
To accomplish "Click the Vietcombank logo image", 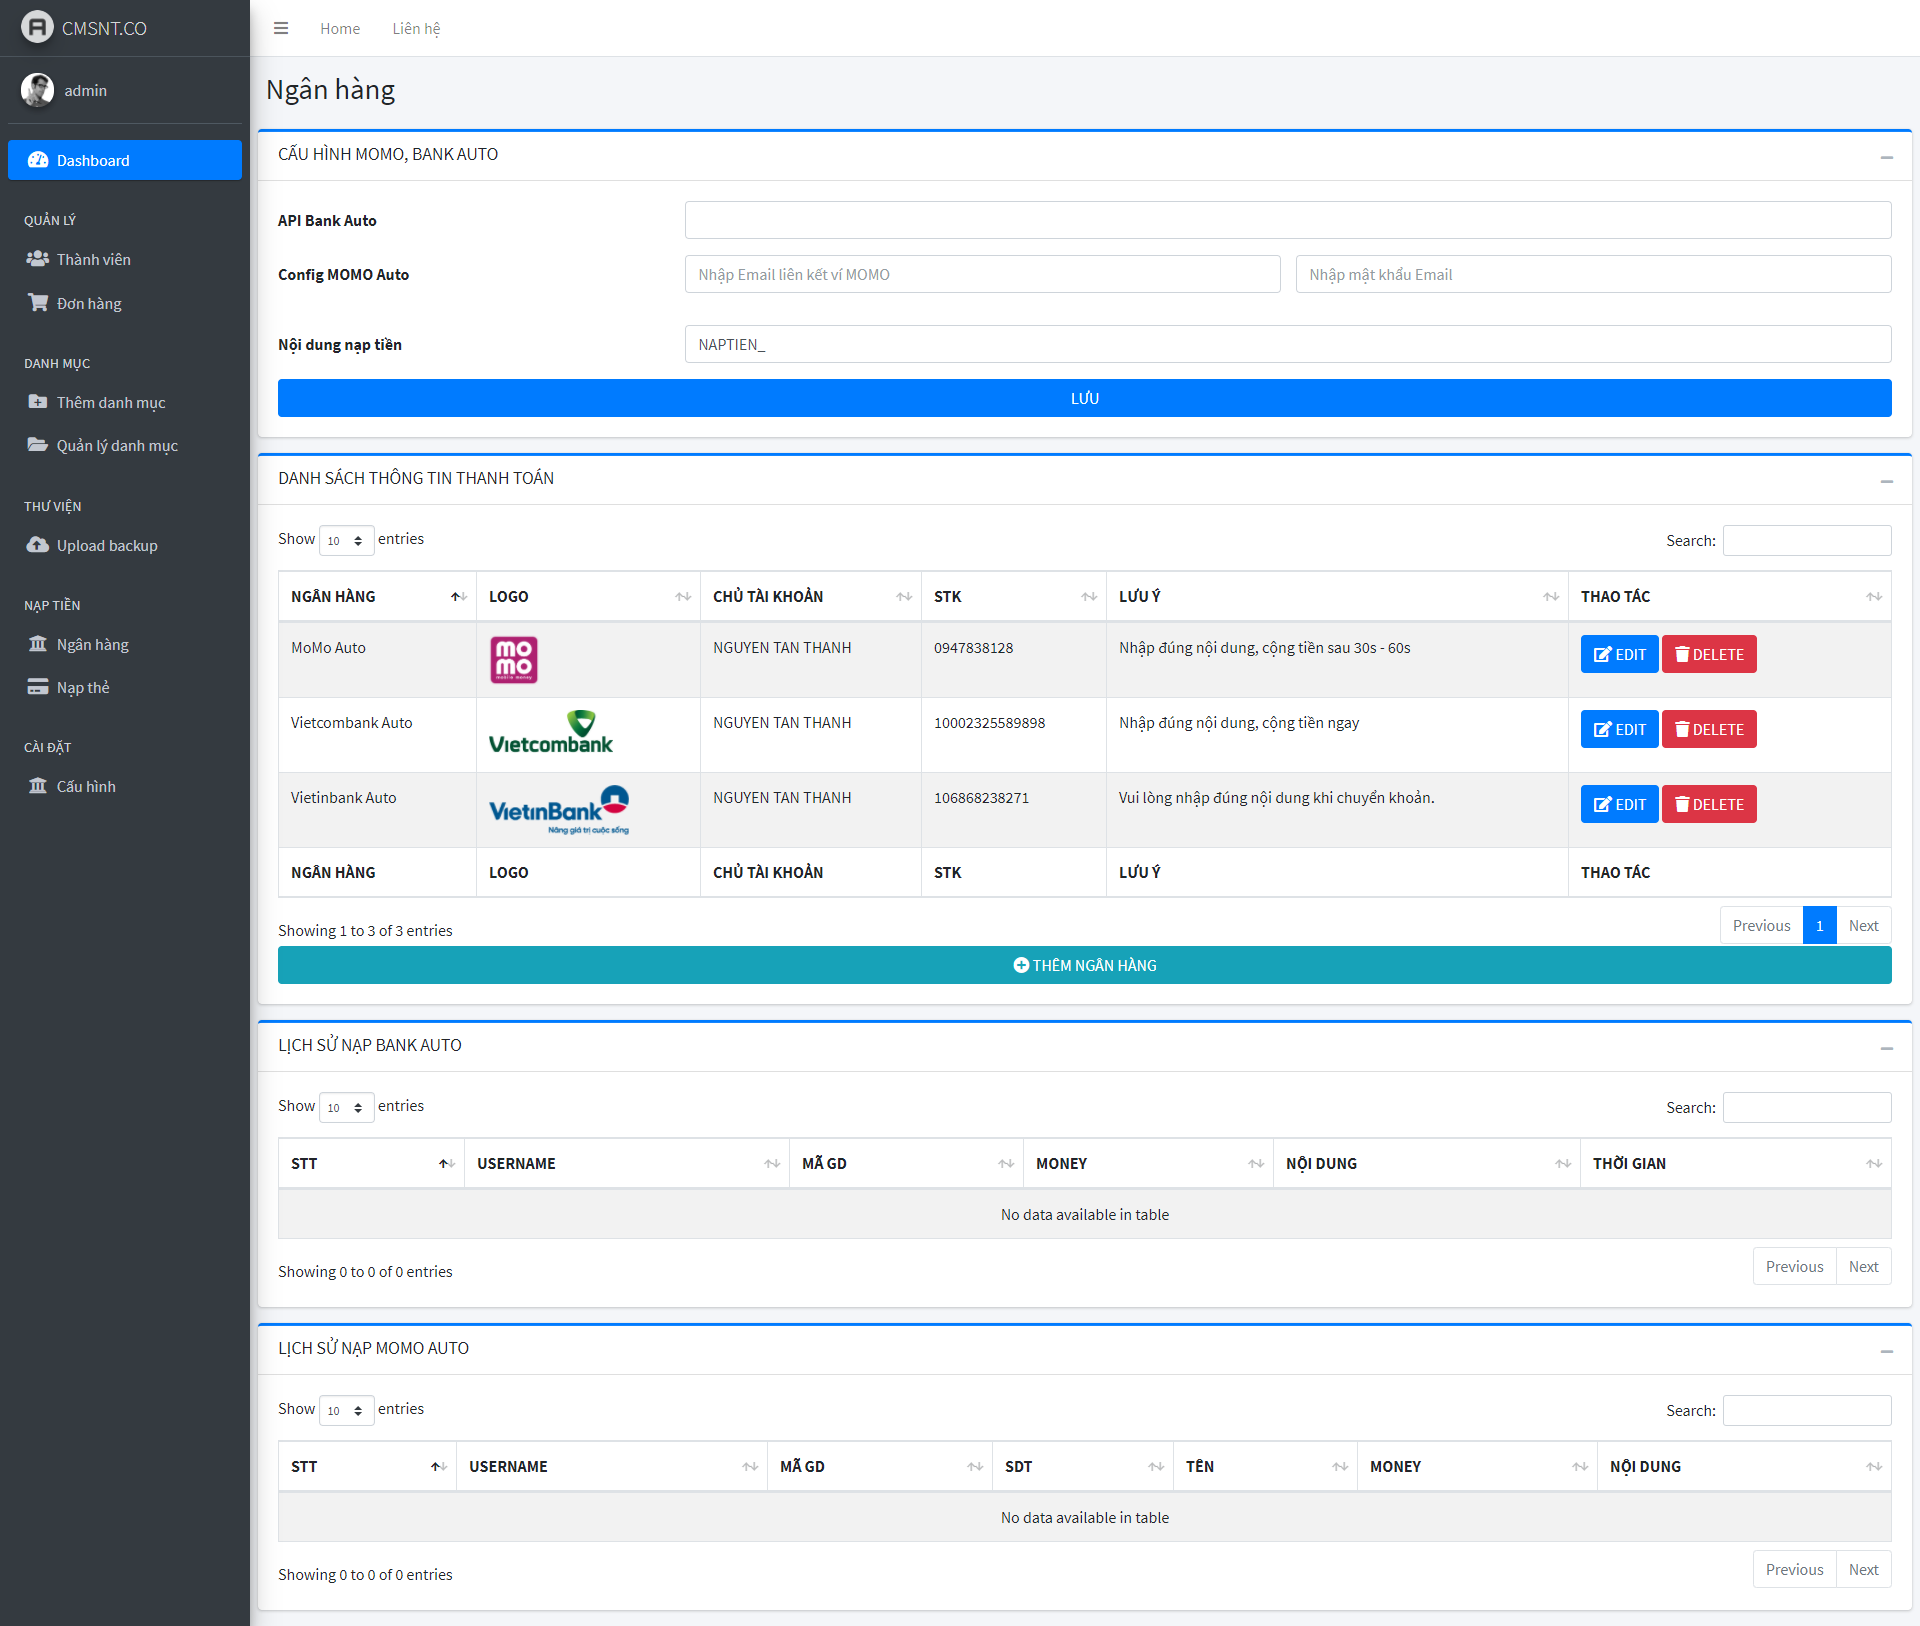I will tap(550, 733).
